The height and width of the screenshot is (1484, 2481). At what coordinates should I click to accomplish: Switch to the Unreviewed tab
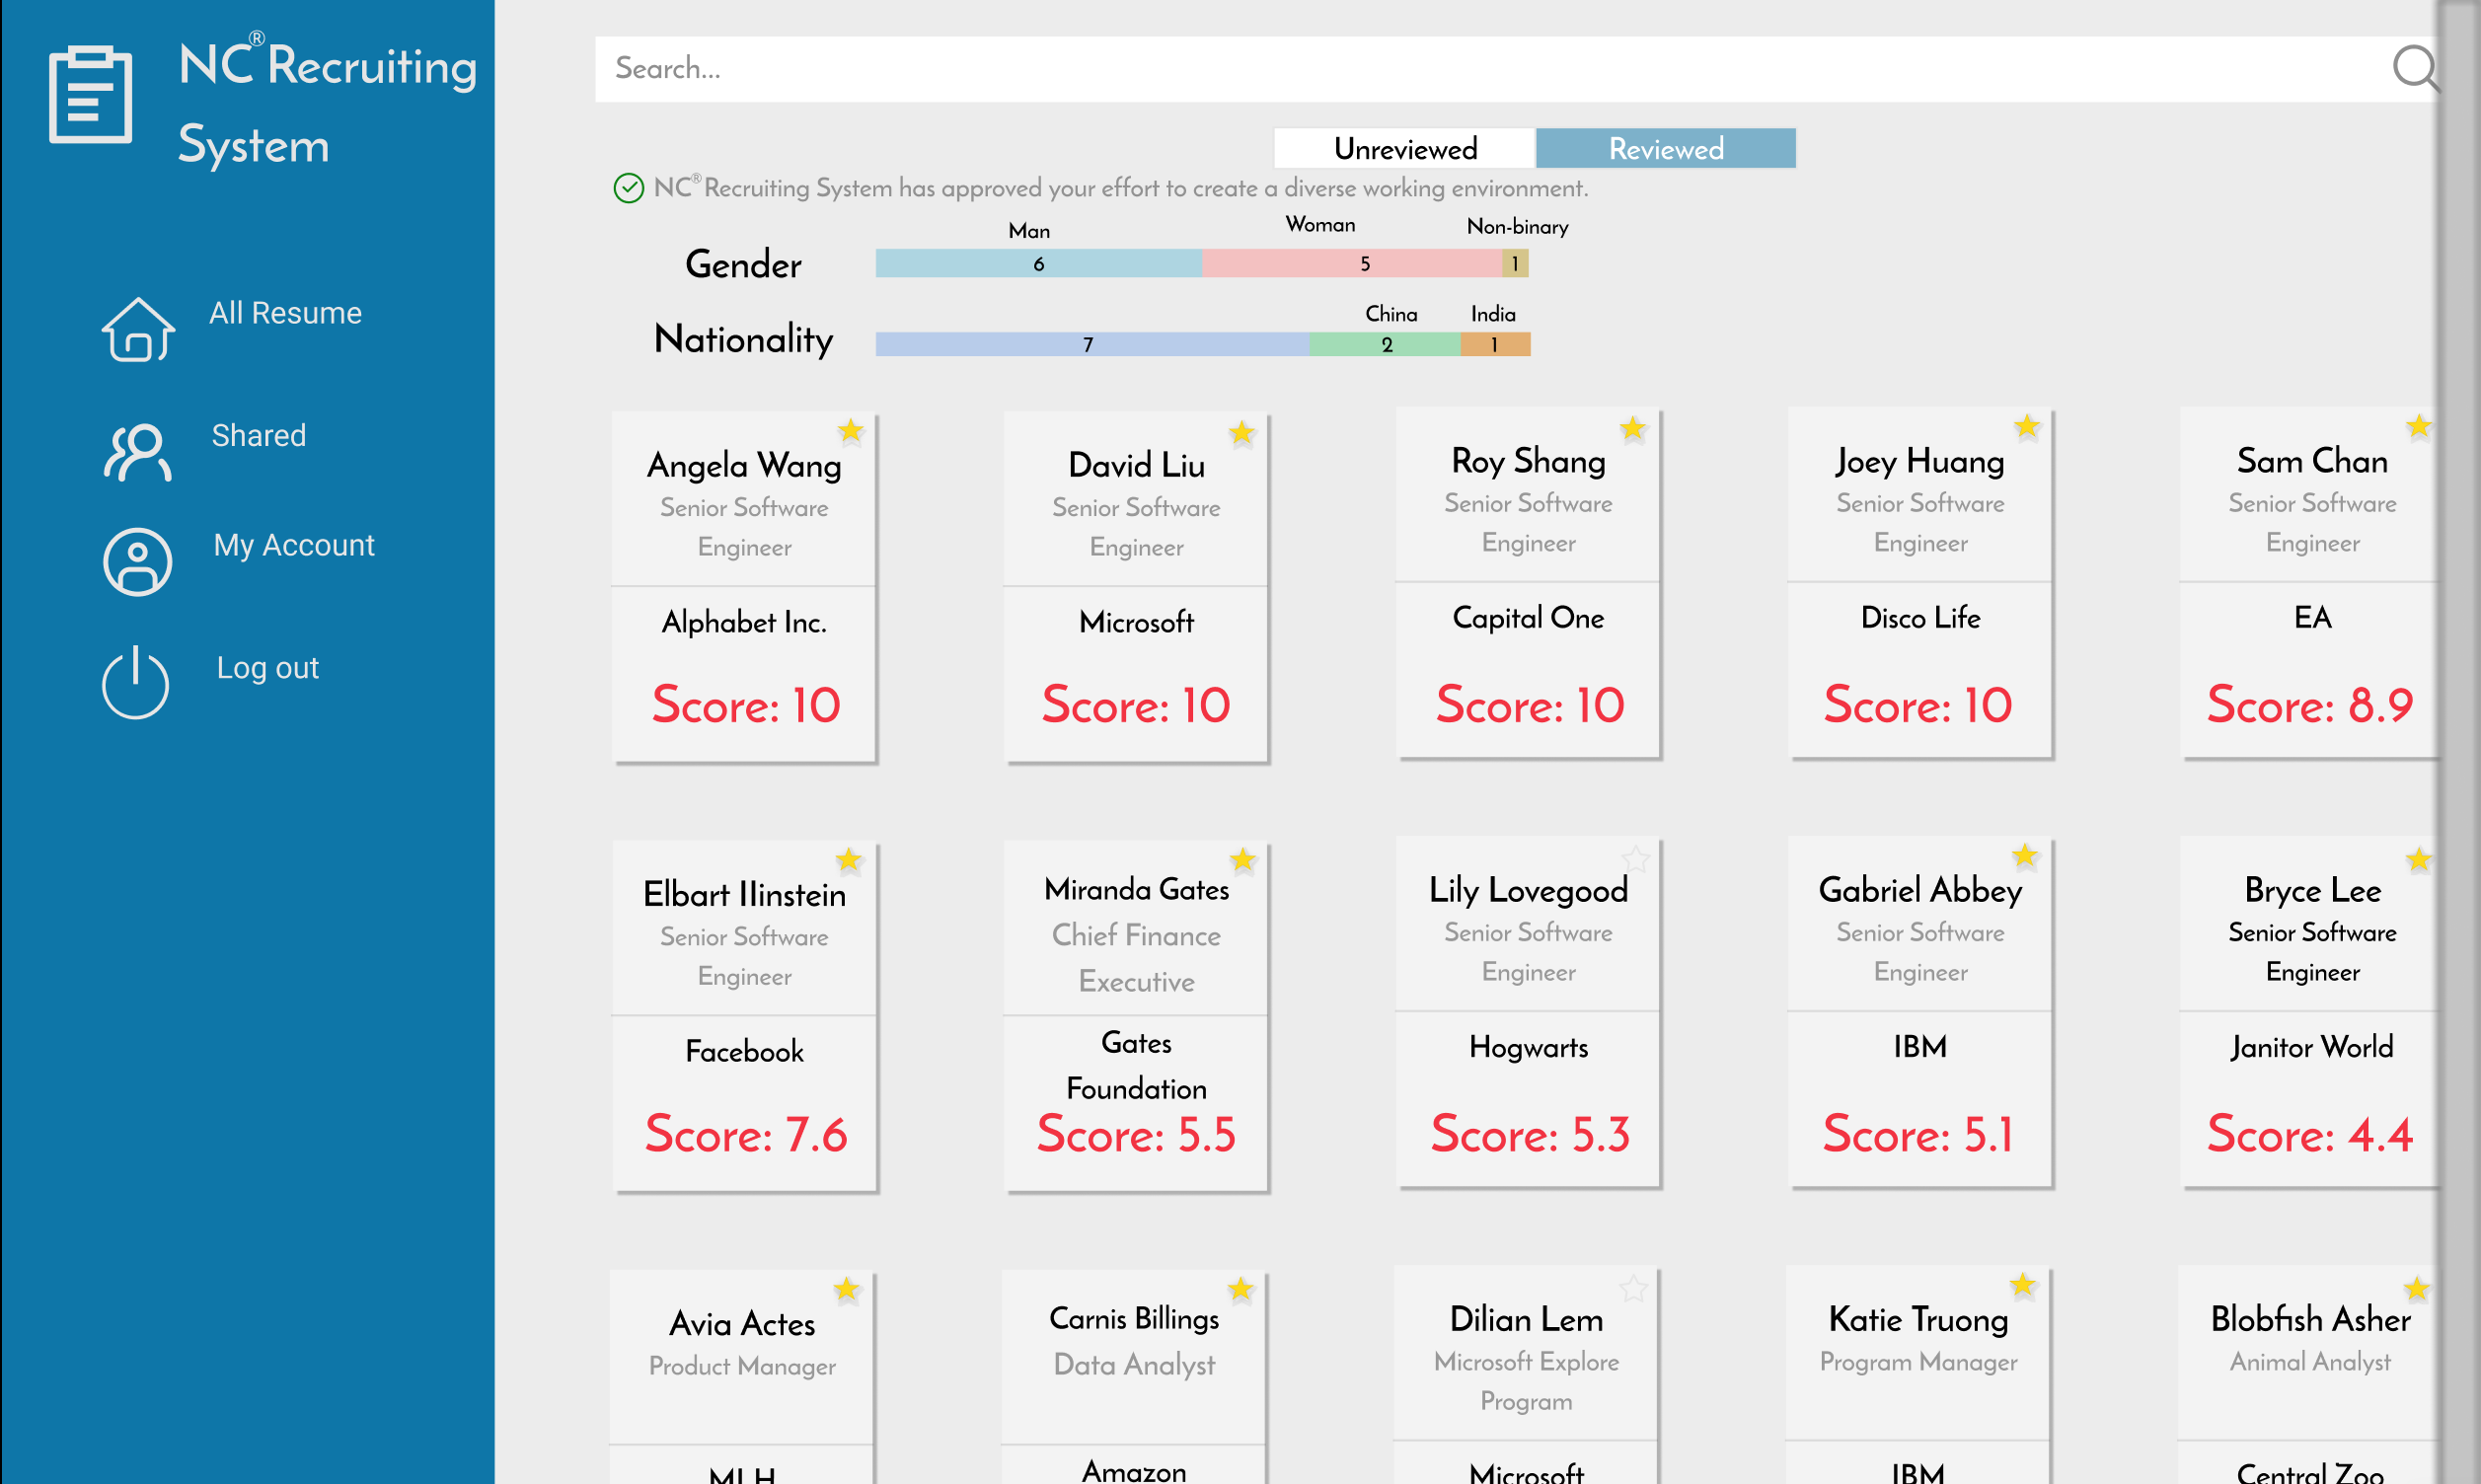click(x=1404, y=149)
